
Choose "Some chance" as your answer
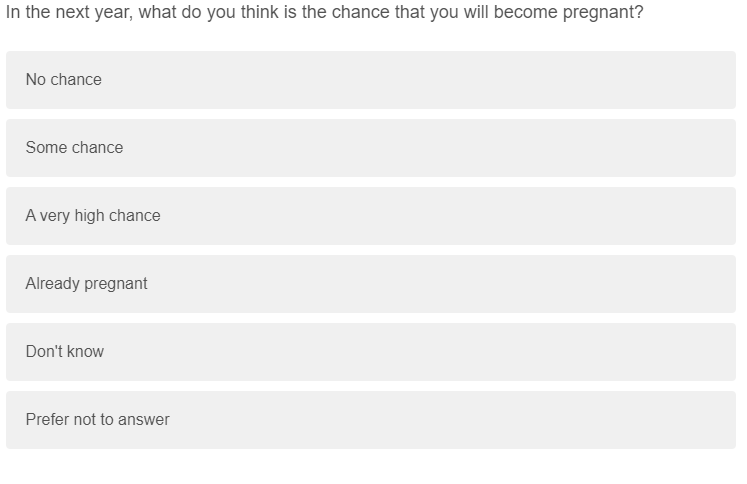(x=370, y=148)
